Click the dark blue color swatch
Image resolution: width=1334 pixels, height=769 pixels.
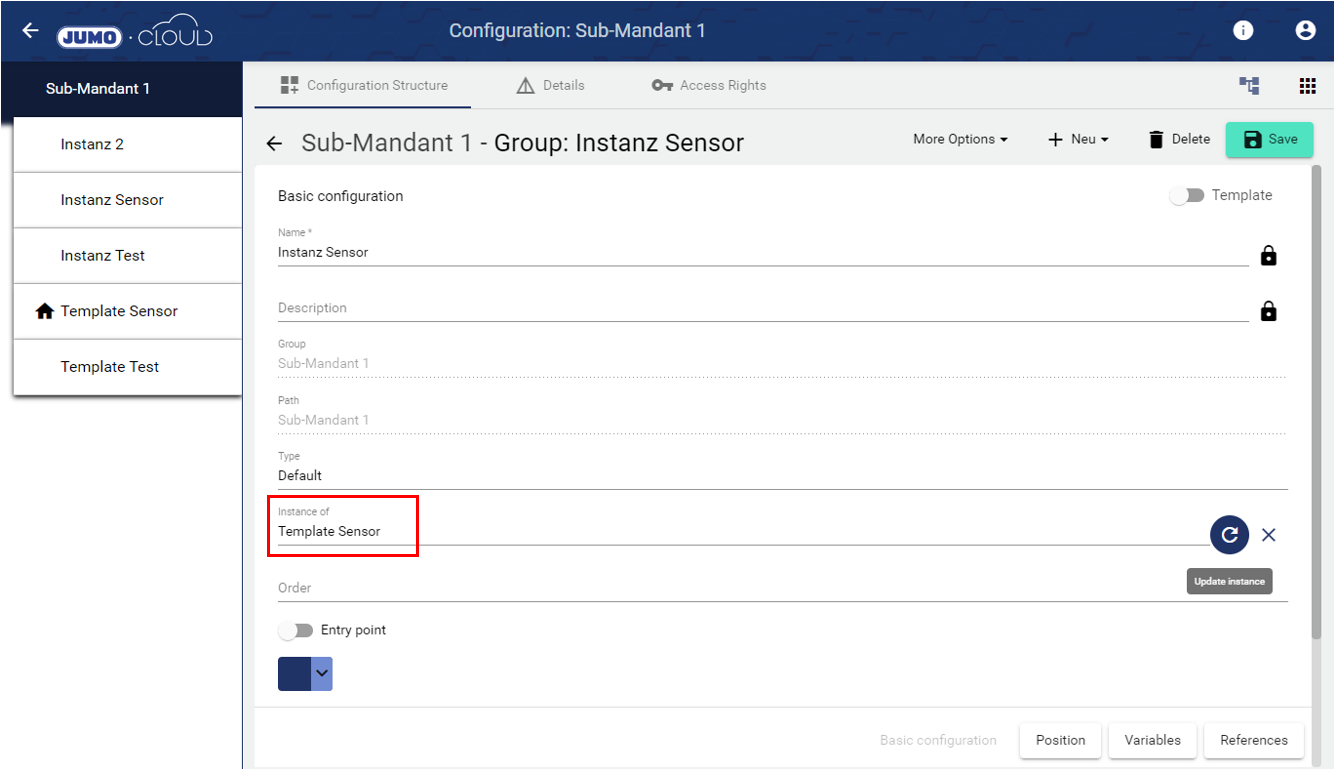point(294,674)
